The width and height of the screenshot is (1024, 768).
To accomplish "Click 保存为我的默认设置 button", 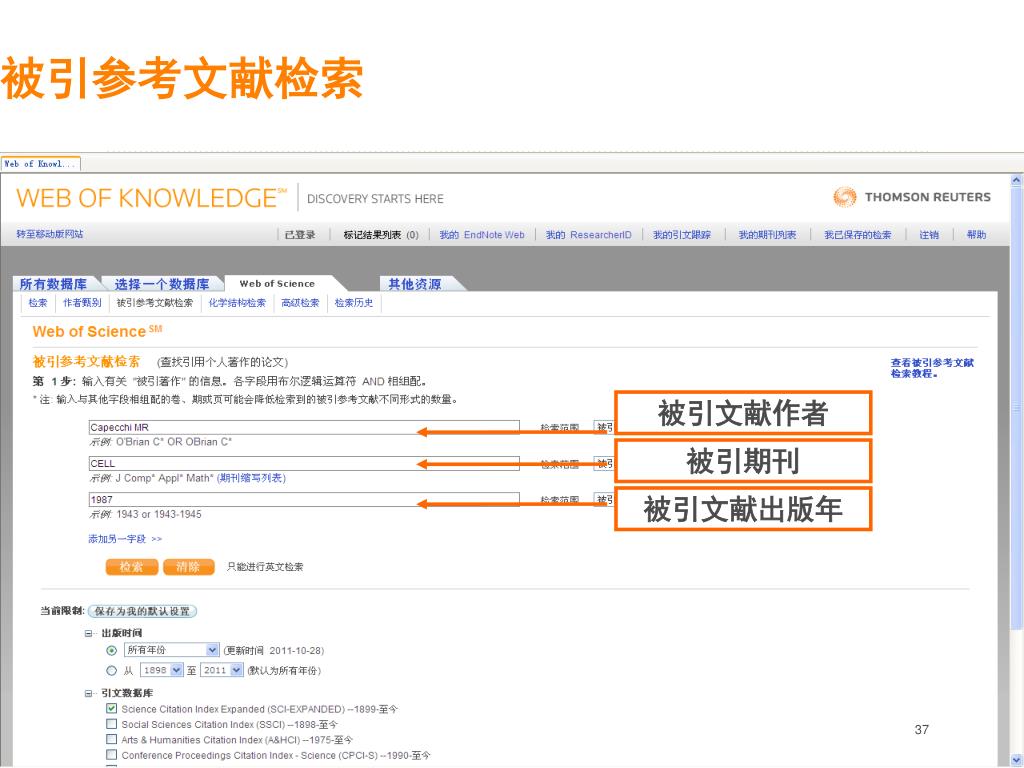I will point(142,611).
